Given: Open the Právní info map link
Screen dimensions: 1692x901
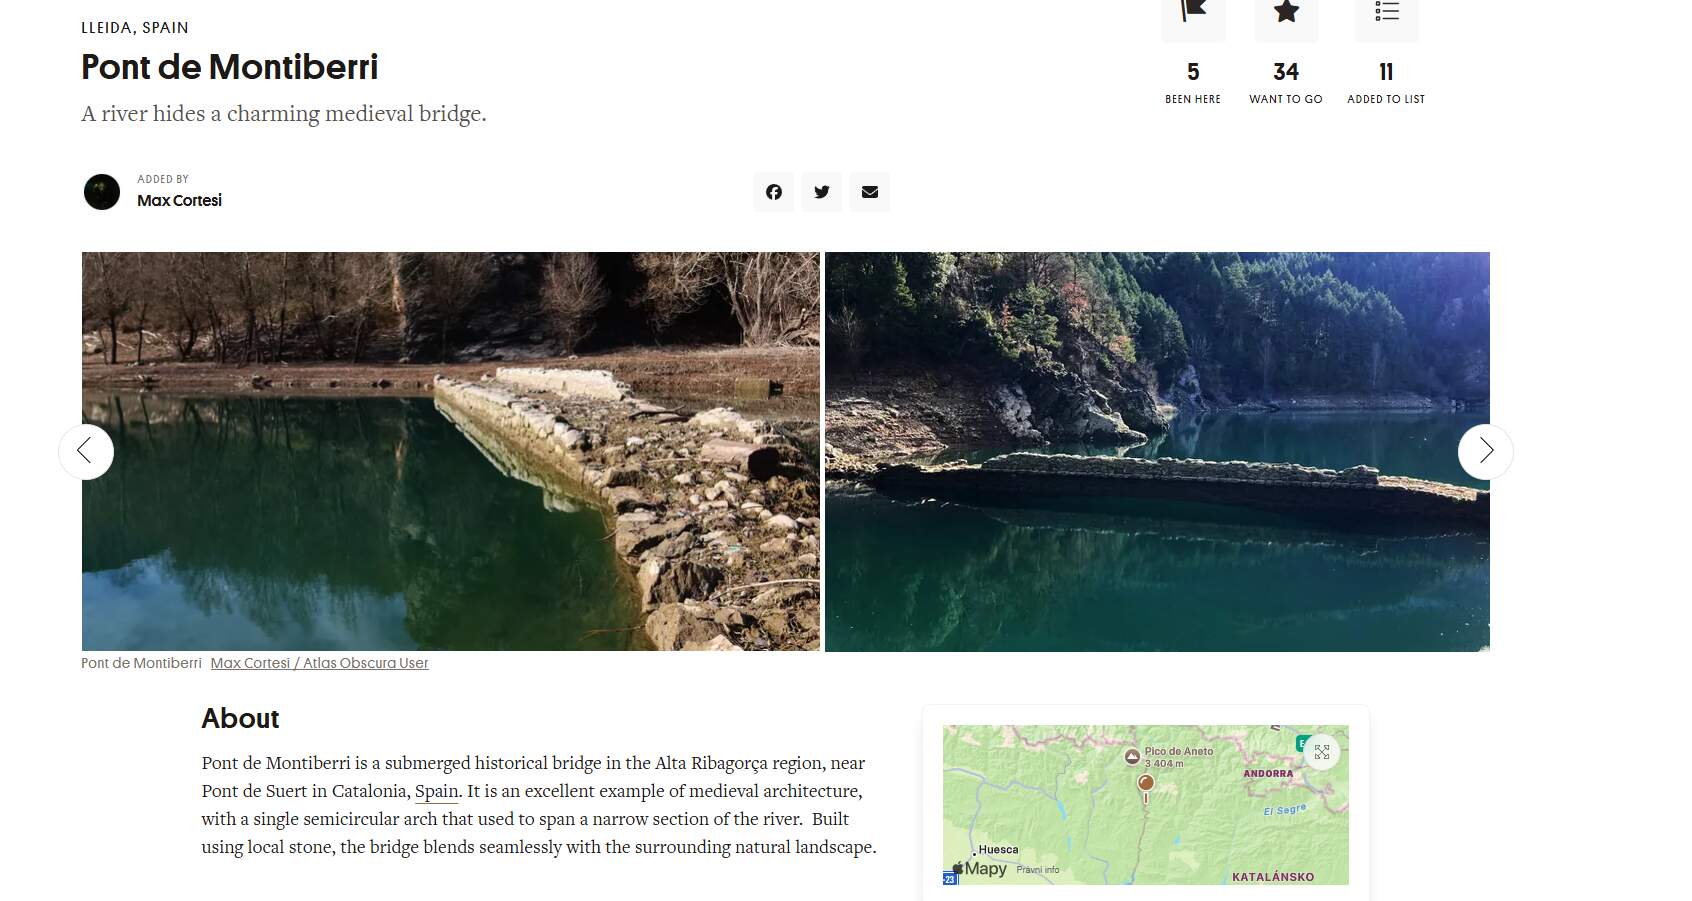Looking at the screenshot, I should pos(1038,870).
